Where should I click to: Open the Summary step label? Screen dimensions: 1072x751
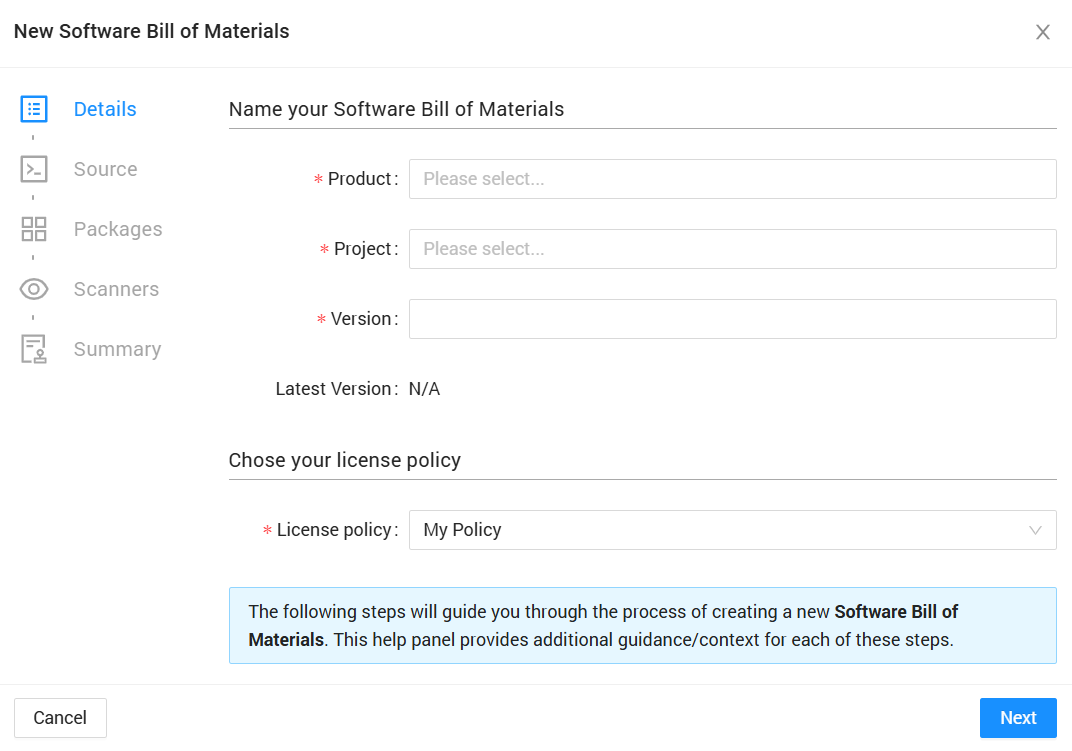click(x=117, y=349)
